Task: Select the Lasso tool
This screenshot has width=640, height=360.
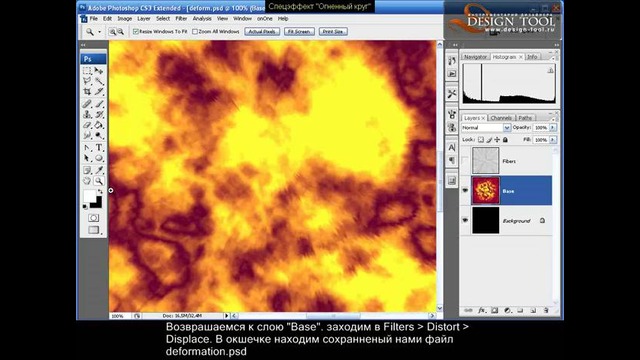Action: tap(87, 81)
